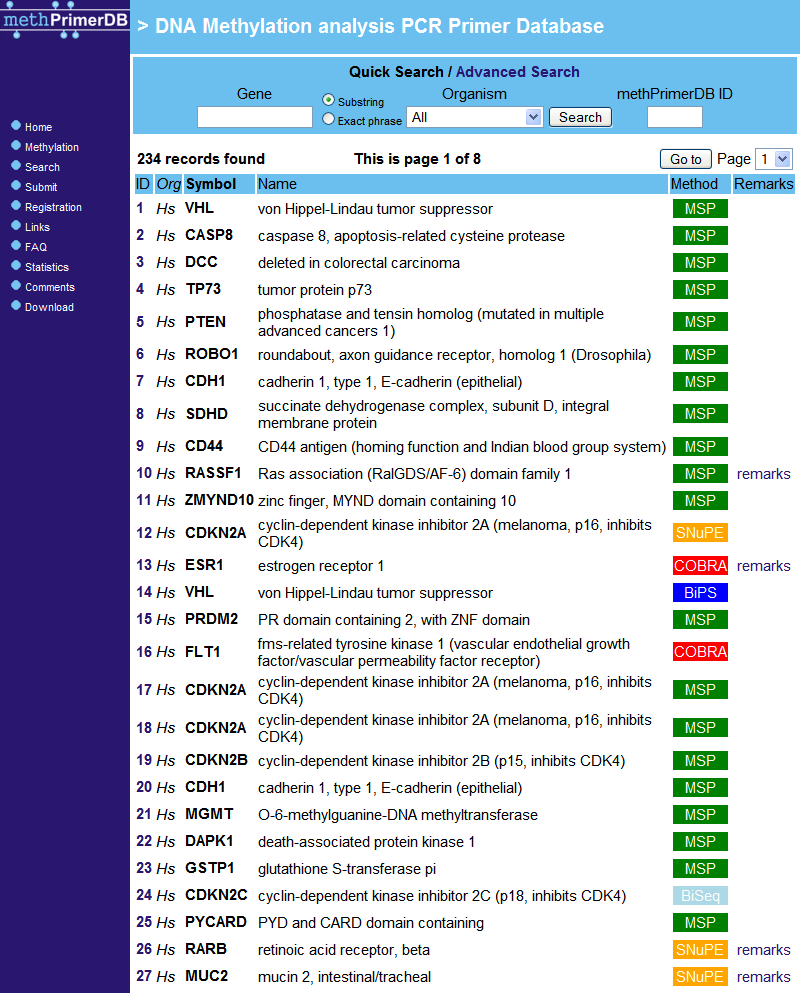Click the methPrimerDB logo
The width and height of the screenshot is (801, 993).
(x=65, y=20)
